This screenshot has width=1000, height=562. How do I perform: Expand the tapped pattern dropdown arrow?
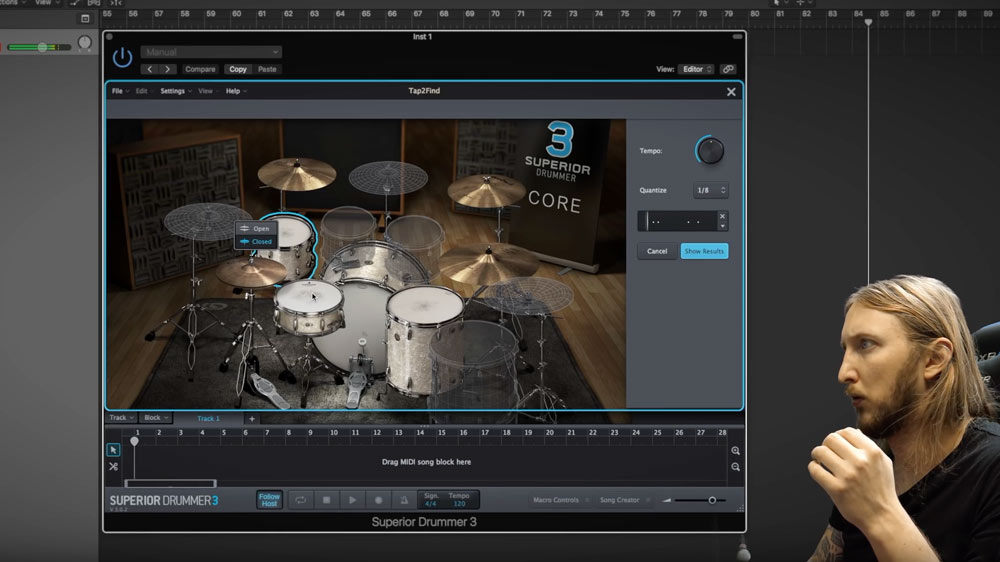coord(723,226)
